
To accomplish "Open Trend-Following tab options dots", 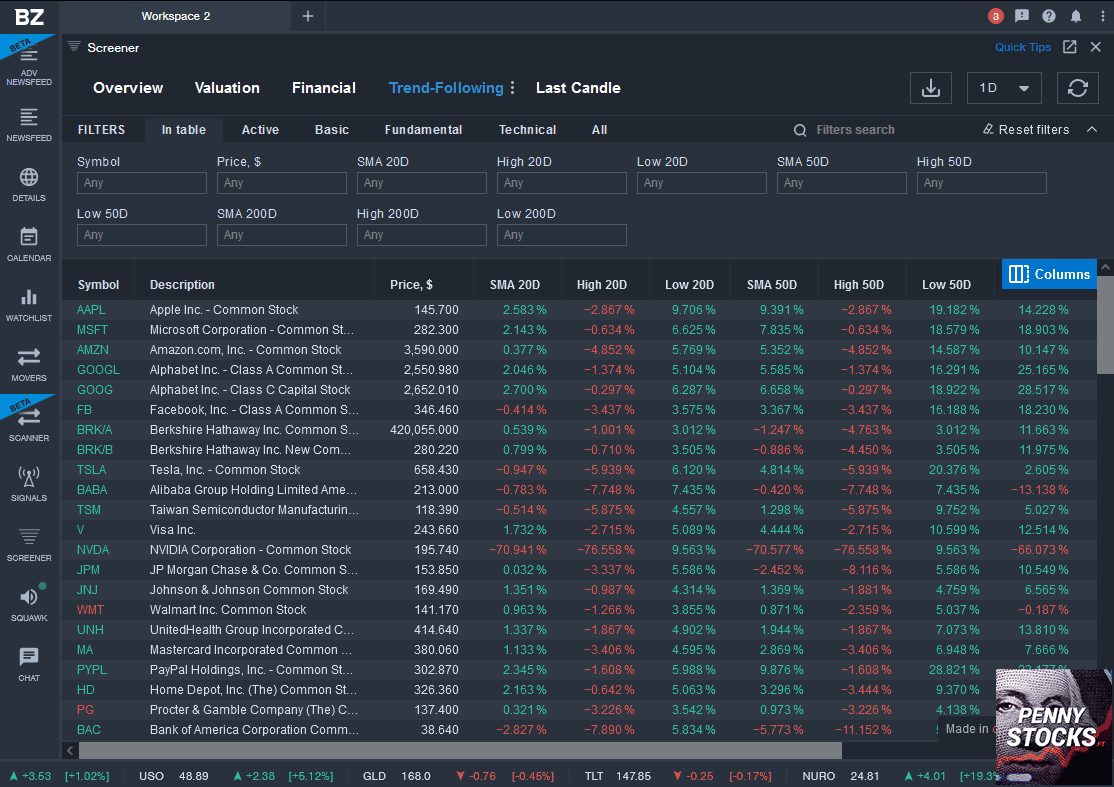I will 512,88.
